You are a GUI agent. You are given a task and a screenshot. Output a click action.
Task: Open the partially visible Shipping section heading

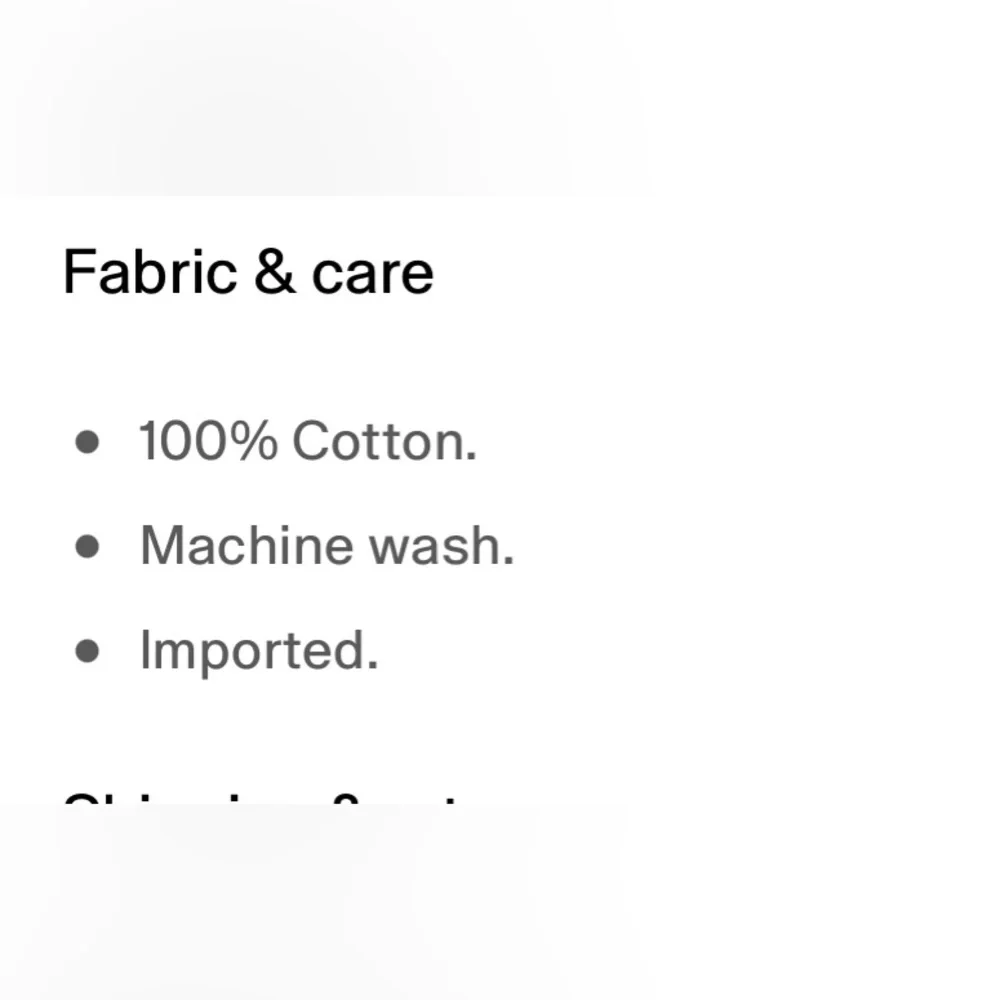[261, 798]
